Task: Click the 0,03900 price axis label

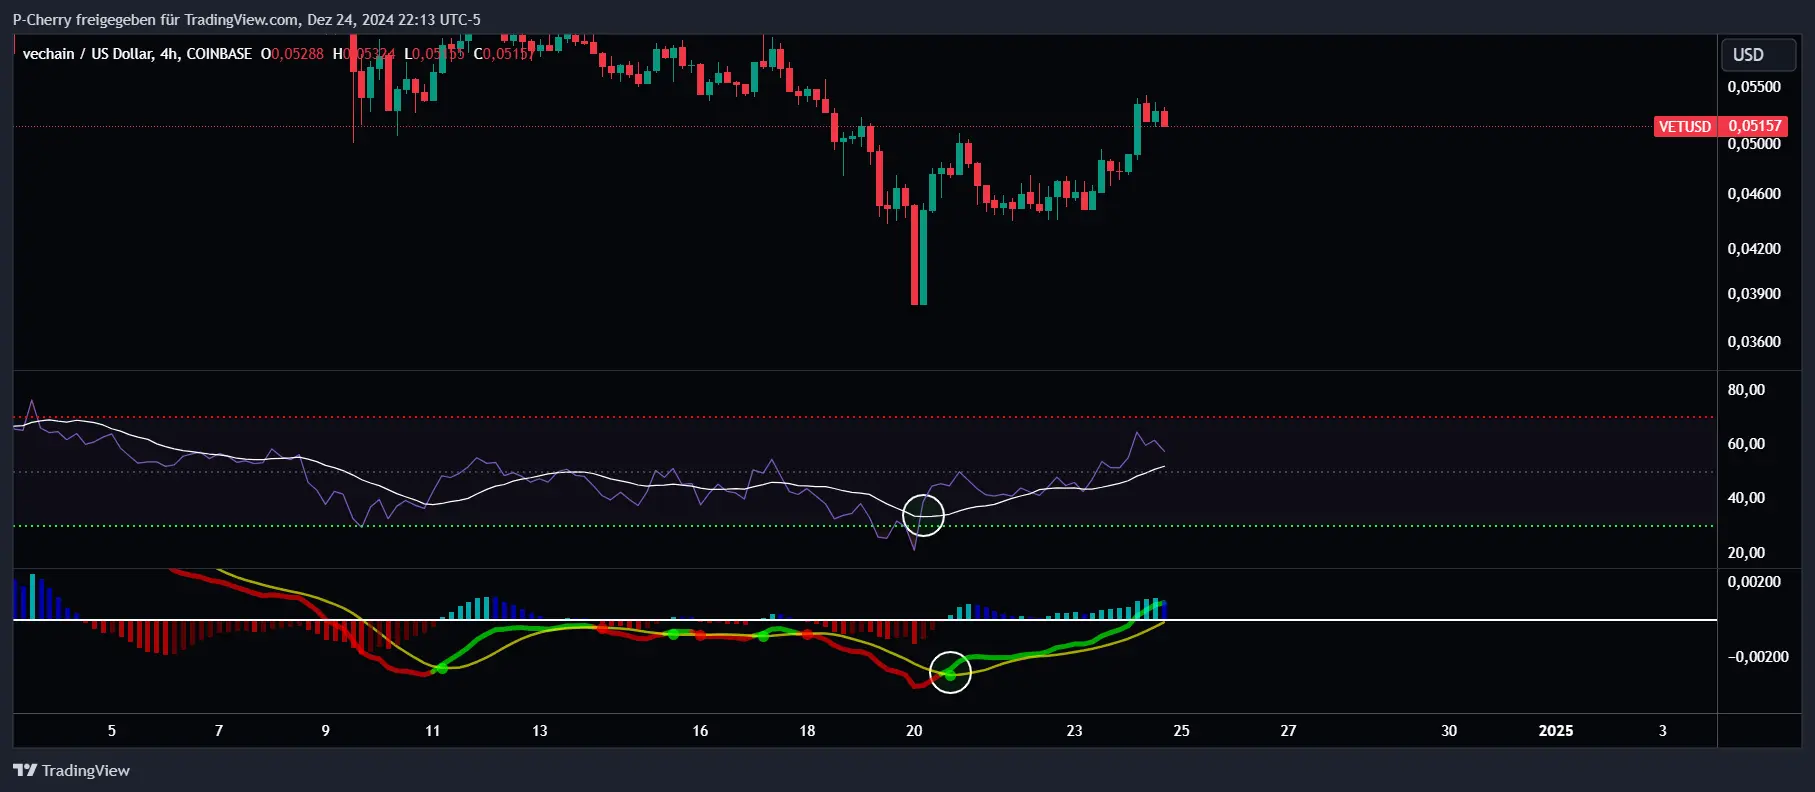Action: [x=1754, y=294]
